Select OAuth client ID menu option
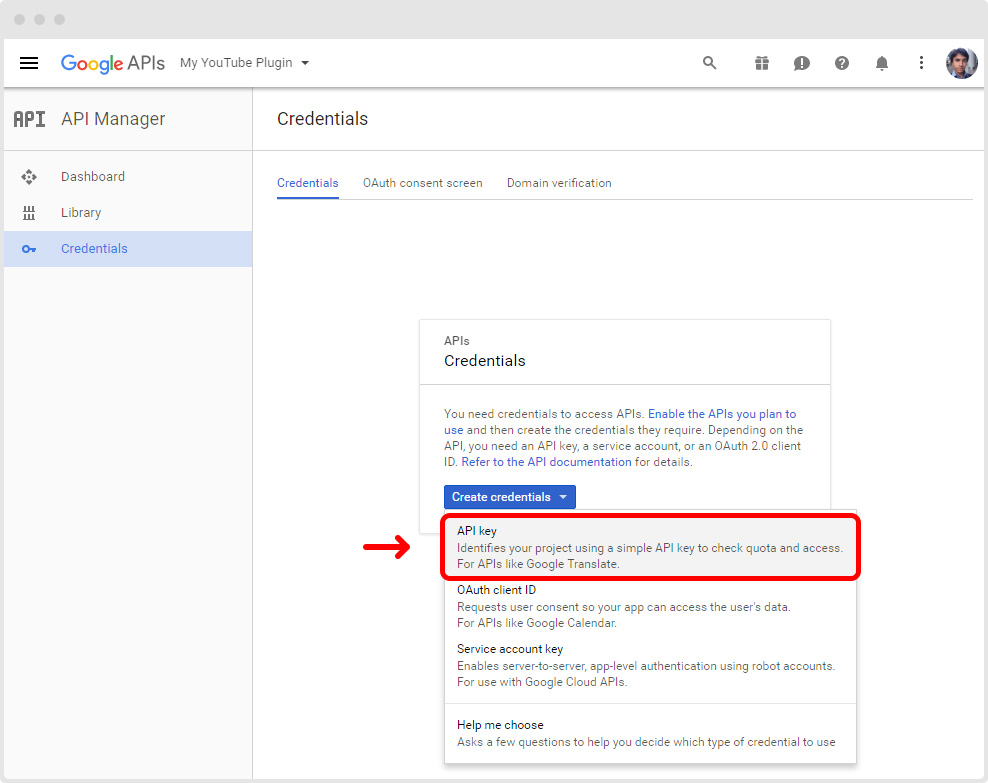 coord(650,606)
